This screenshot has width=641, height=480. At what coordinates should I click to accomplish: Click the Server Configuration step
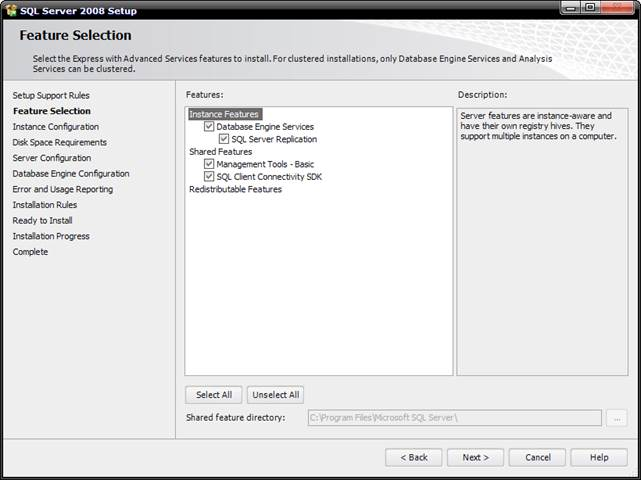point(52,158)
